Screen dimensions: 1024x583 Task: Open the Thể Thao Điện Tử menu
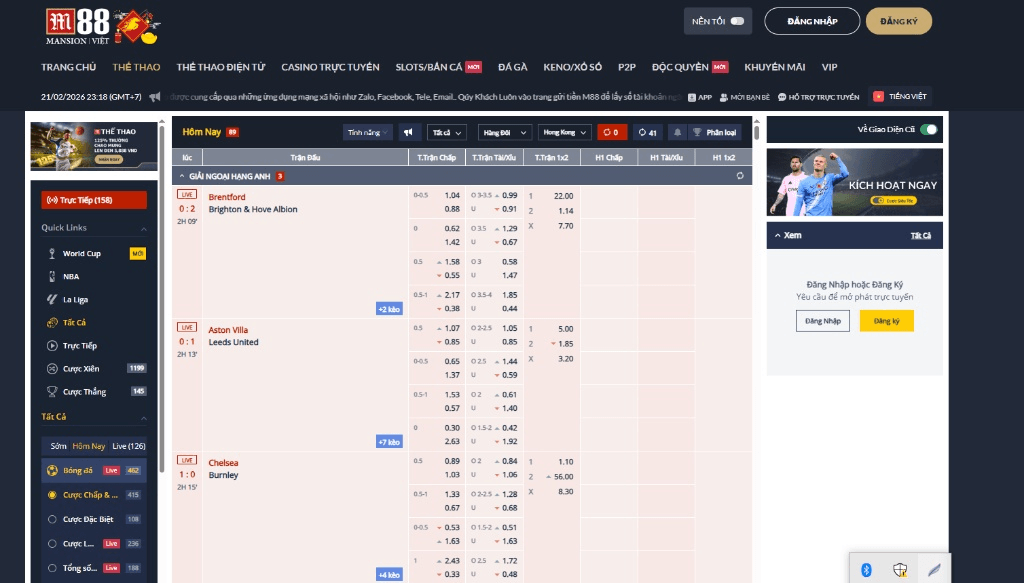(221, 67)
